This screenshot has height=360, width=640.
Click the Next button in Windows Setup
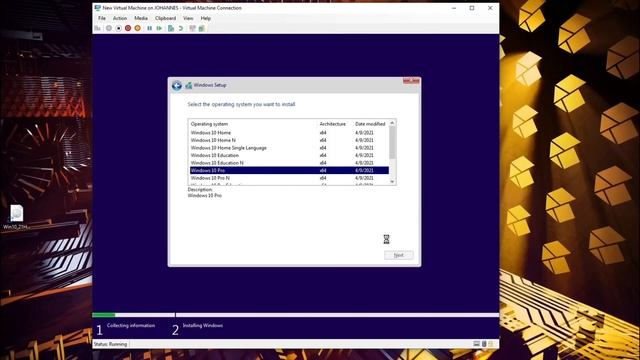click(x=399, y=255)
